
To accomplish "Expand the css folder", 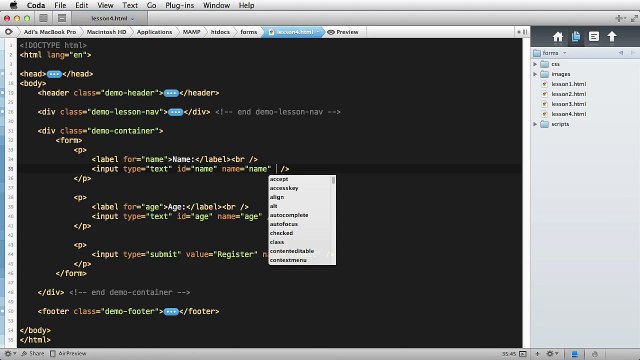I will tap(535, 64).
